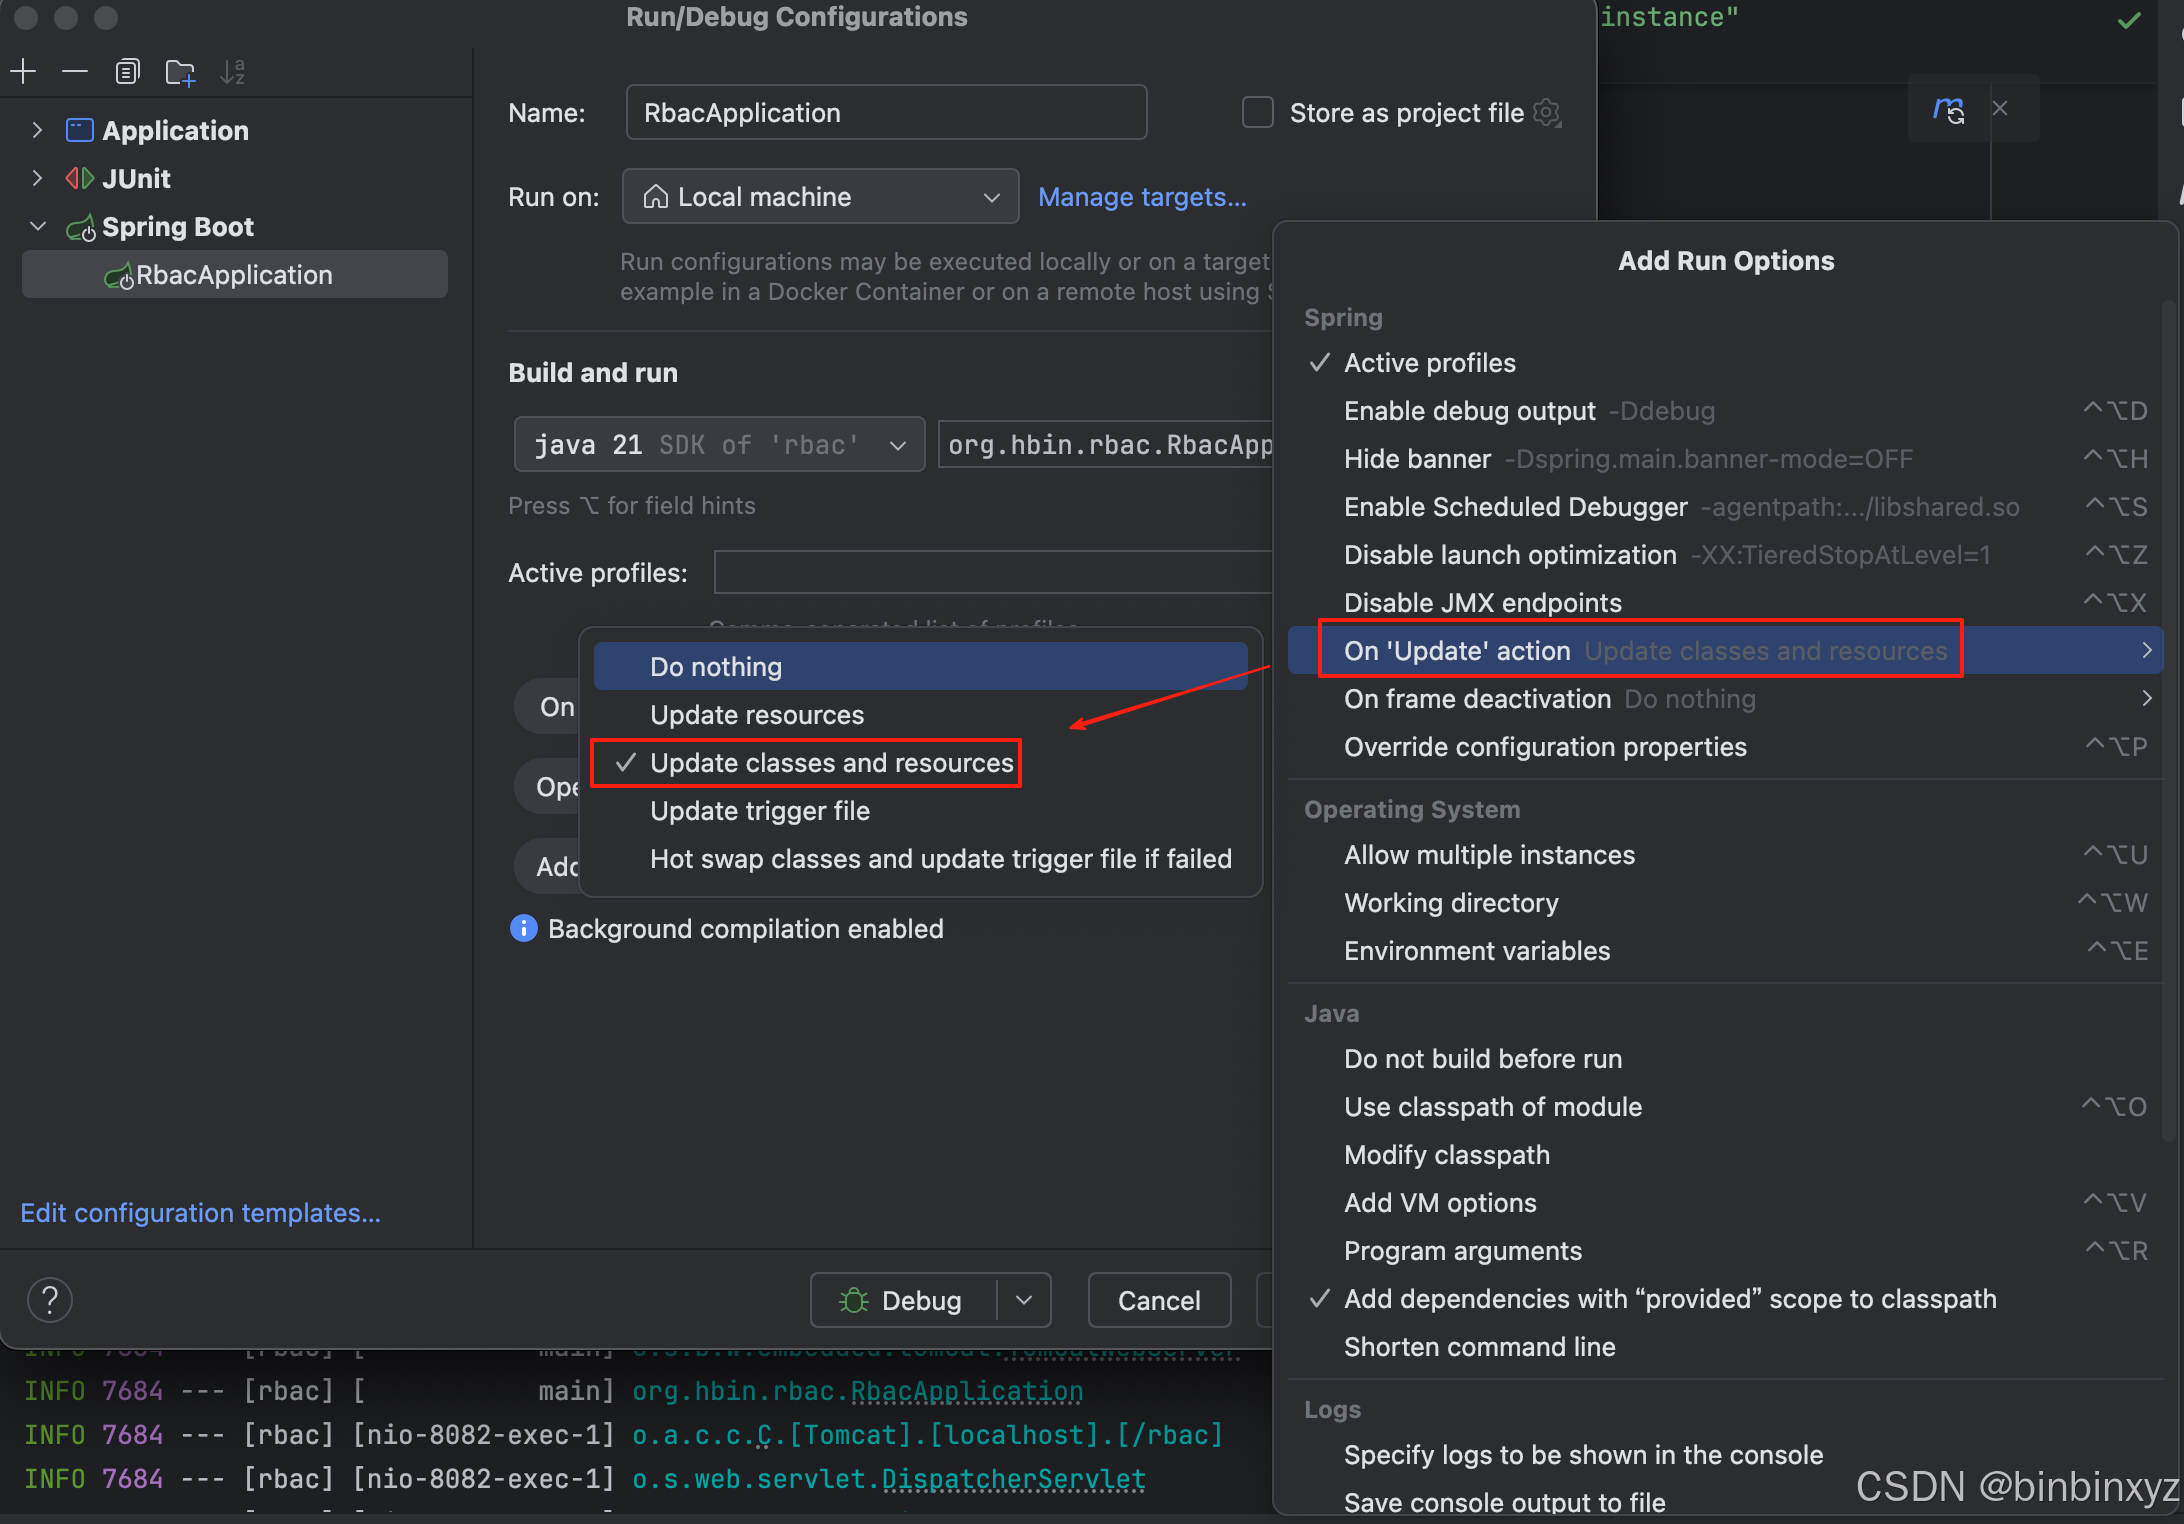
Task: Select Disable launch optimization option
Action: 1725,555
